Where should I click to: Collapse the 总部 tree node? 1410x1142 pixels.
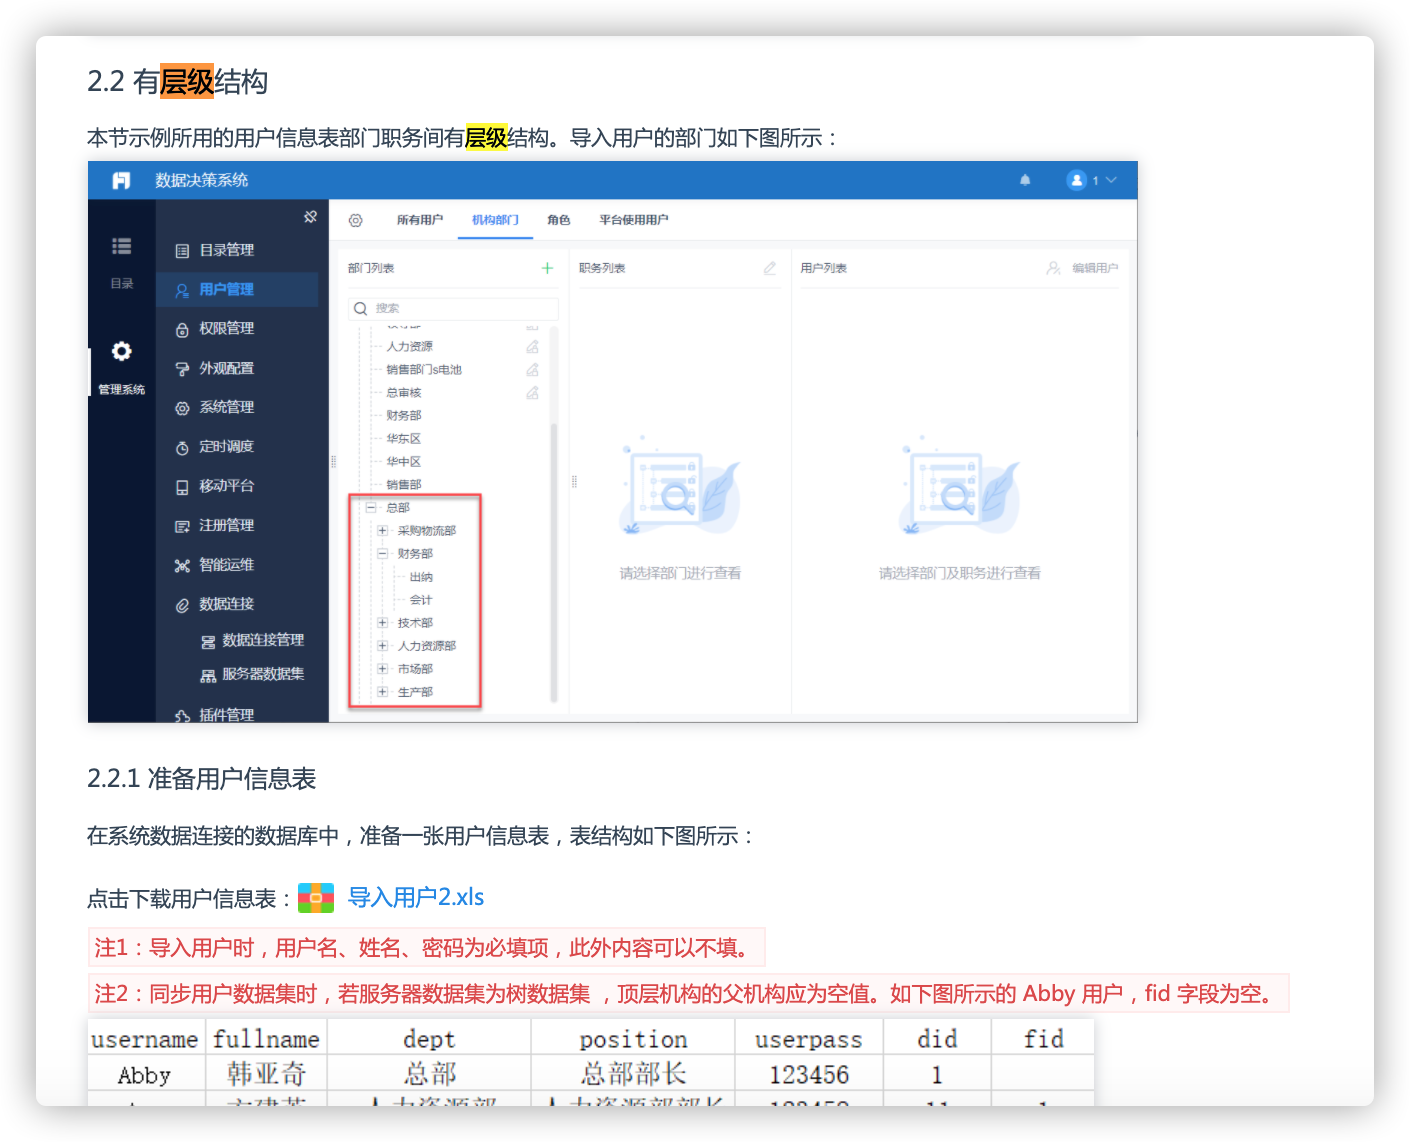tap(371, 507)
